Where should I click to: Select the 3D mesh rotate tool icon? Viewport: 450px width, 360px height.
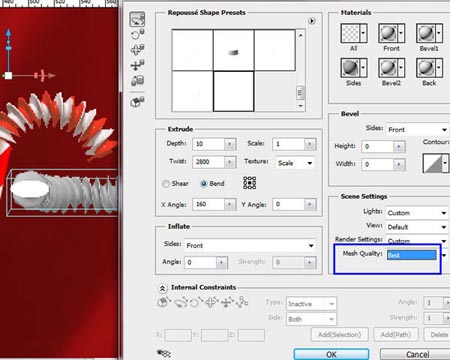(x=137, y=19)
